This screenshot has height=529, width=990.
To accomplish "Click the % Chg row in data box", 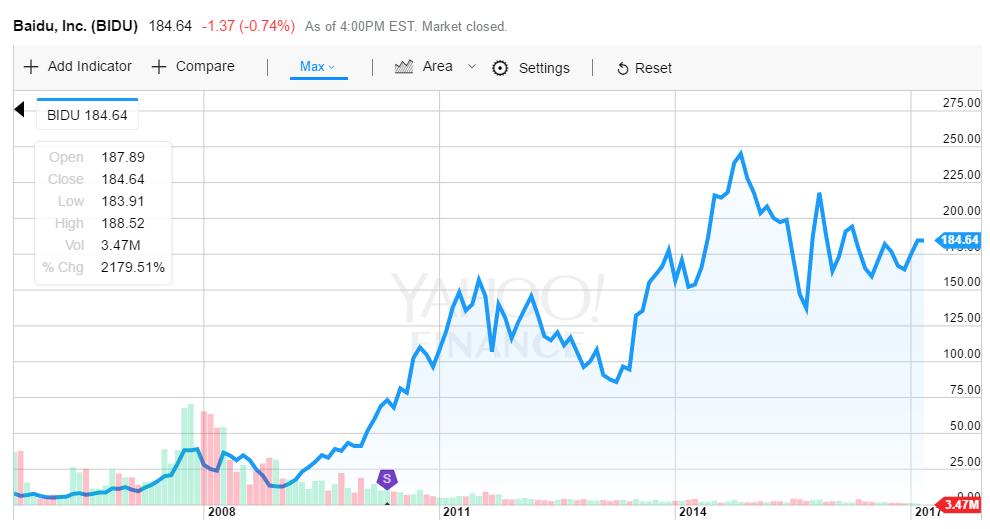I will (x=104, y=267).
